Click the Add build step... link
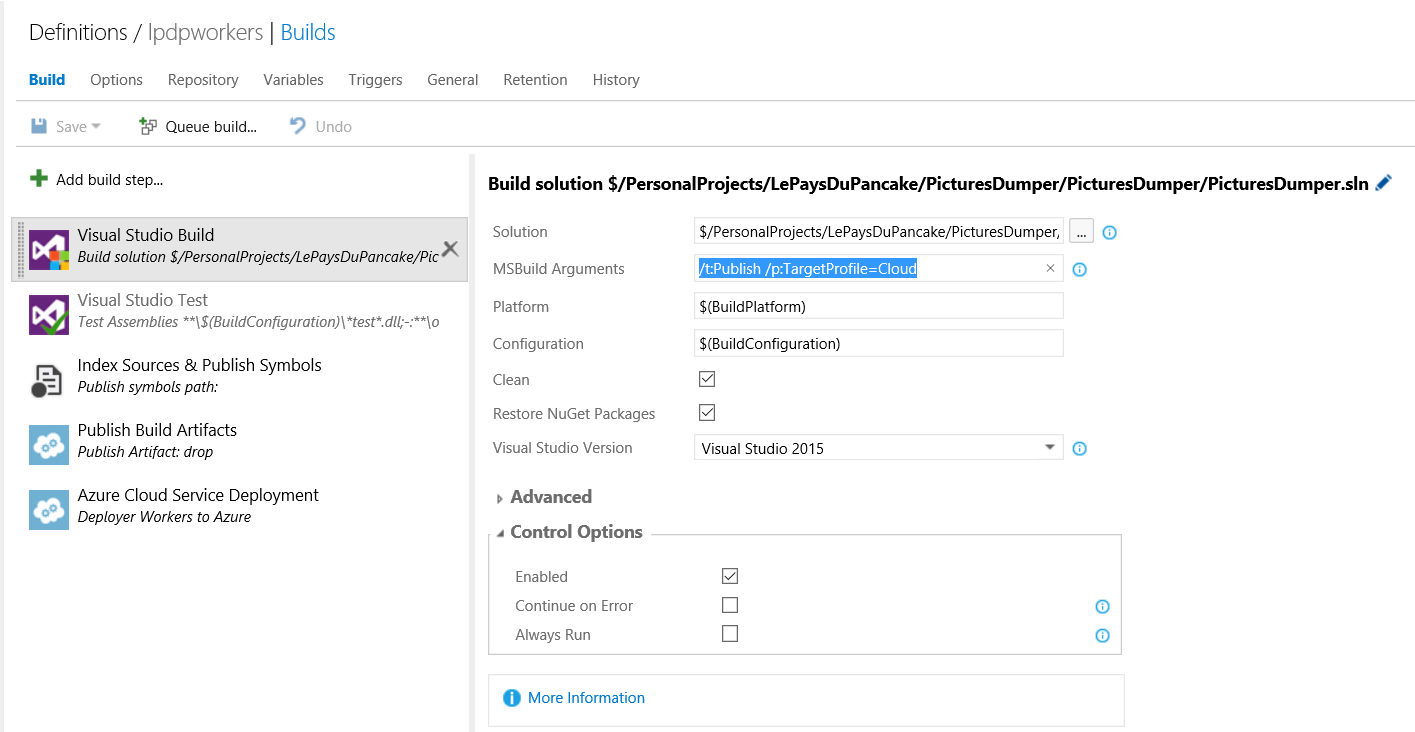Image resolution: width=1415 pixels, height=732 pixels. tap(109, 180)
